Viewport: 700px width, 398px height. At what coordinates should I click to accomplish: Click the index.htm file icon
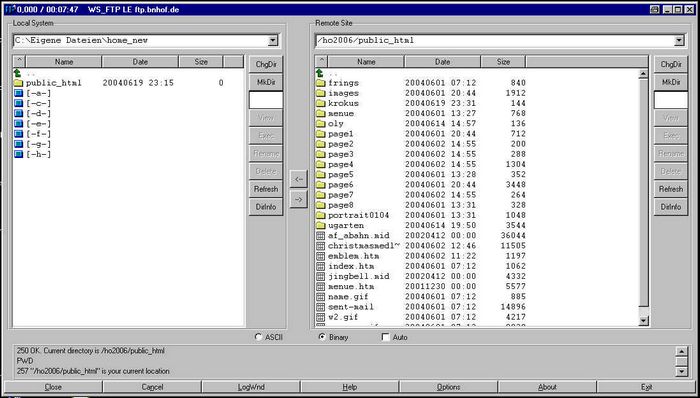[x=321, y=266]
